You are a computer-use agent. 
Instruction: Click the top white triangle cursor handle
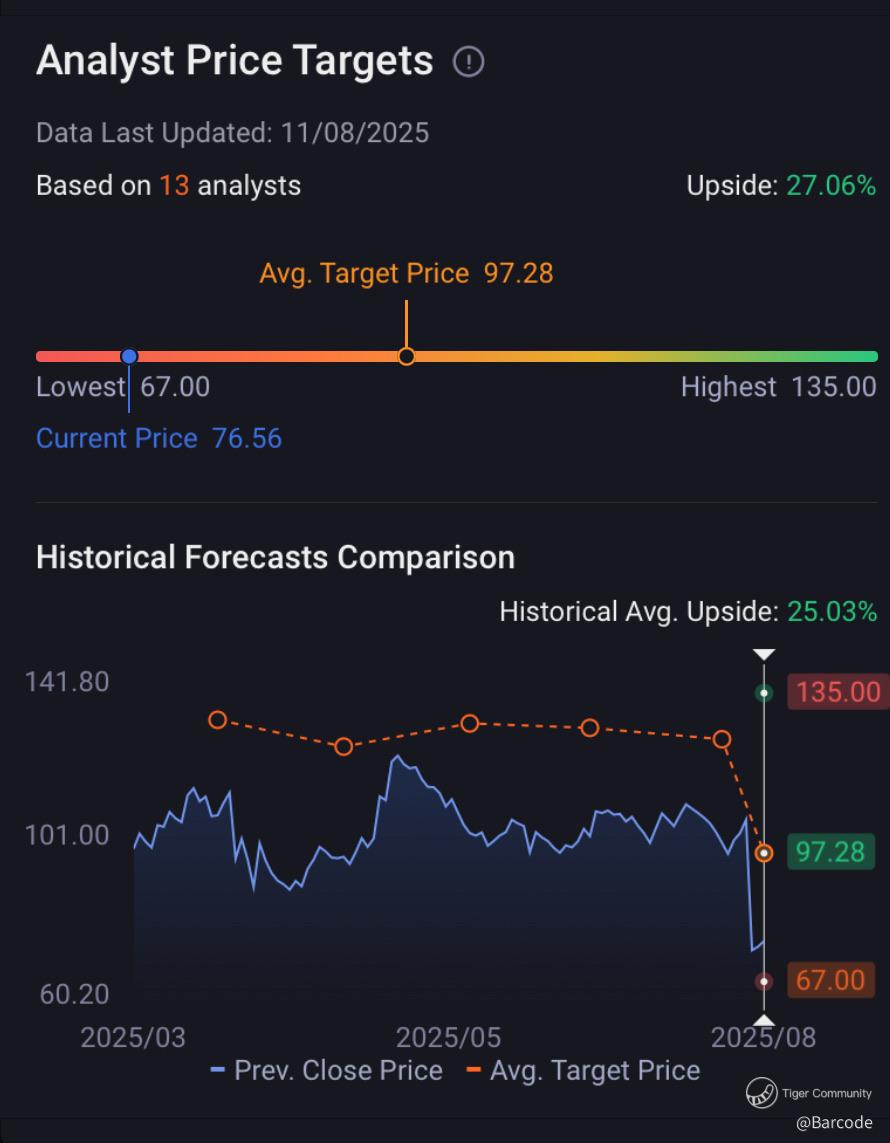[x=764, y=654]
